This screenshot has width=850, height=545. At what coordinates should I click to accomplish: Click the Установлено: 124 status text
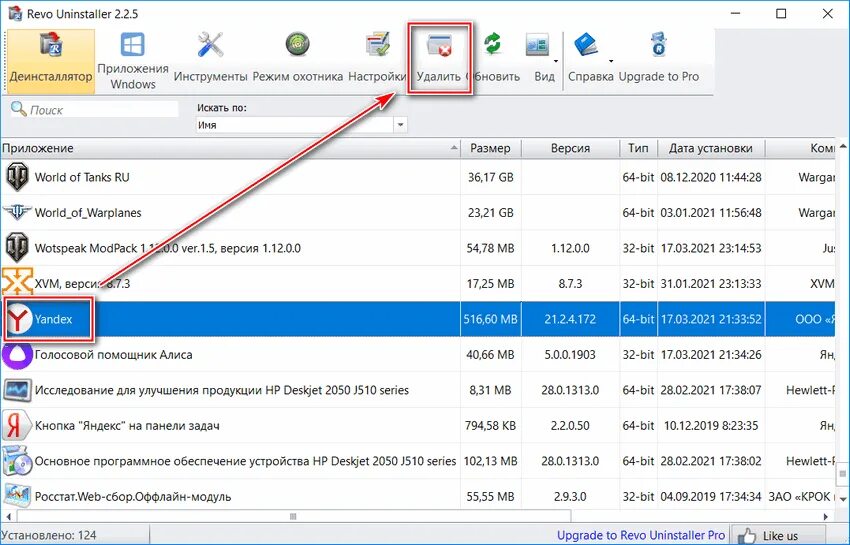click(49, 535)
